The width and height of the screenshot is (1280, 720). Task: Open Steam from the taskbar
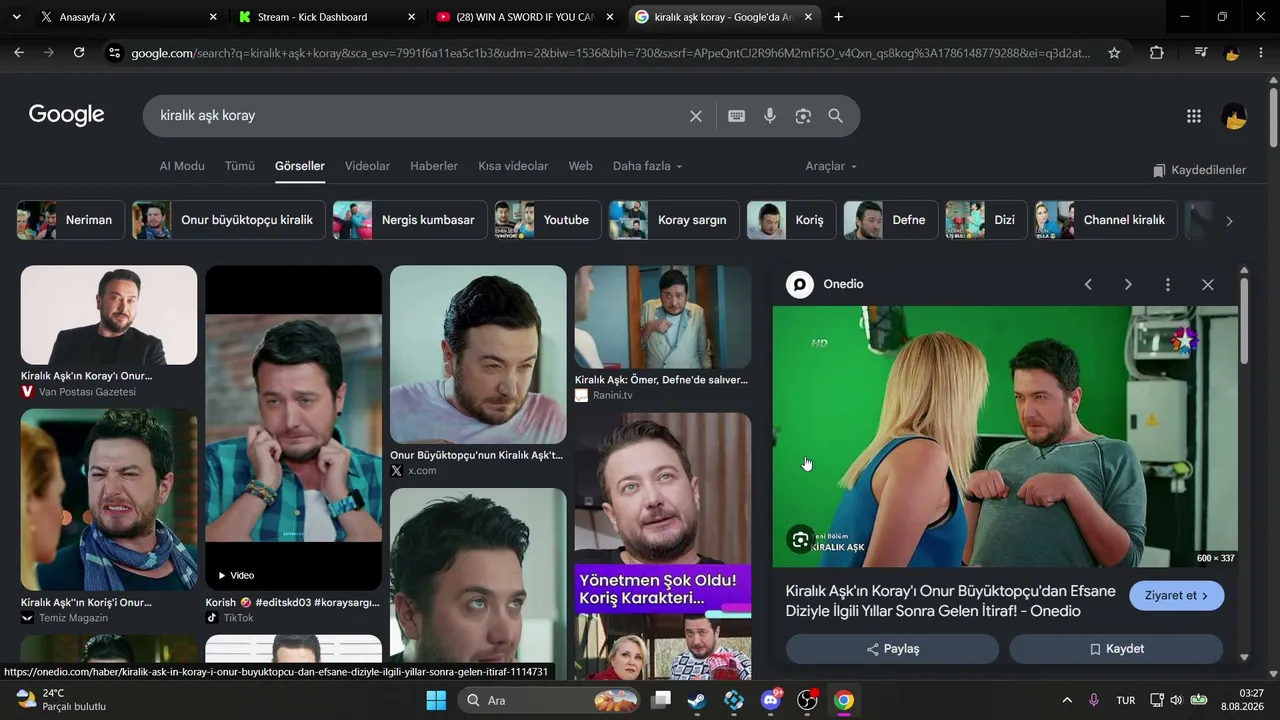tap(697, 700)
